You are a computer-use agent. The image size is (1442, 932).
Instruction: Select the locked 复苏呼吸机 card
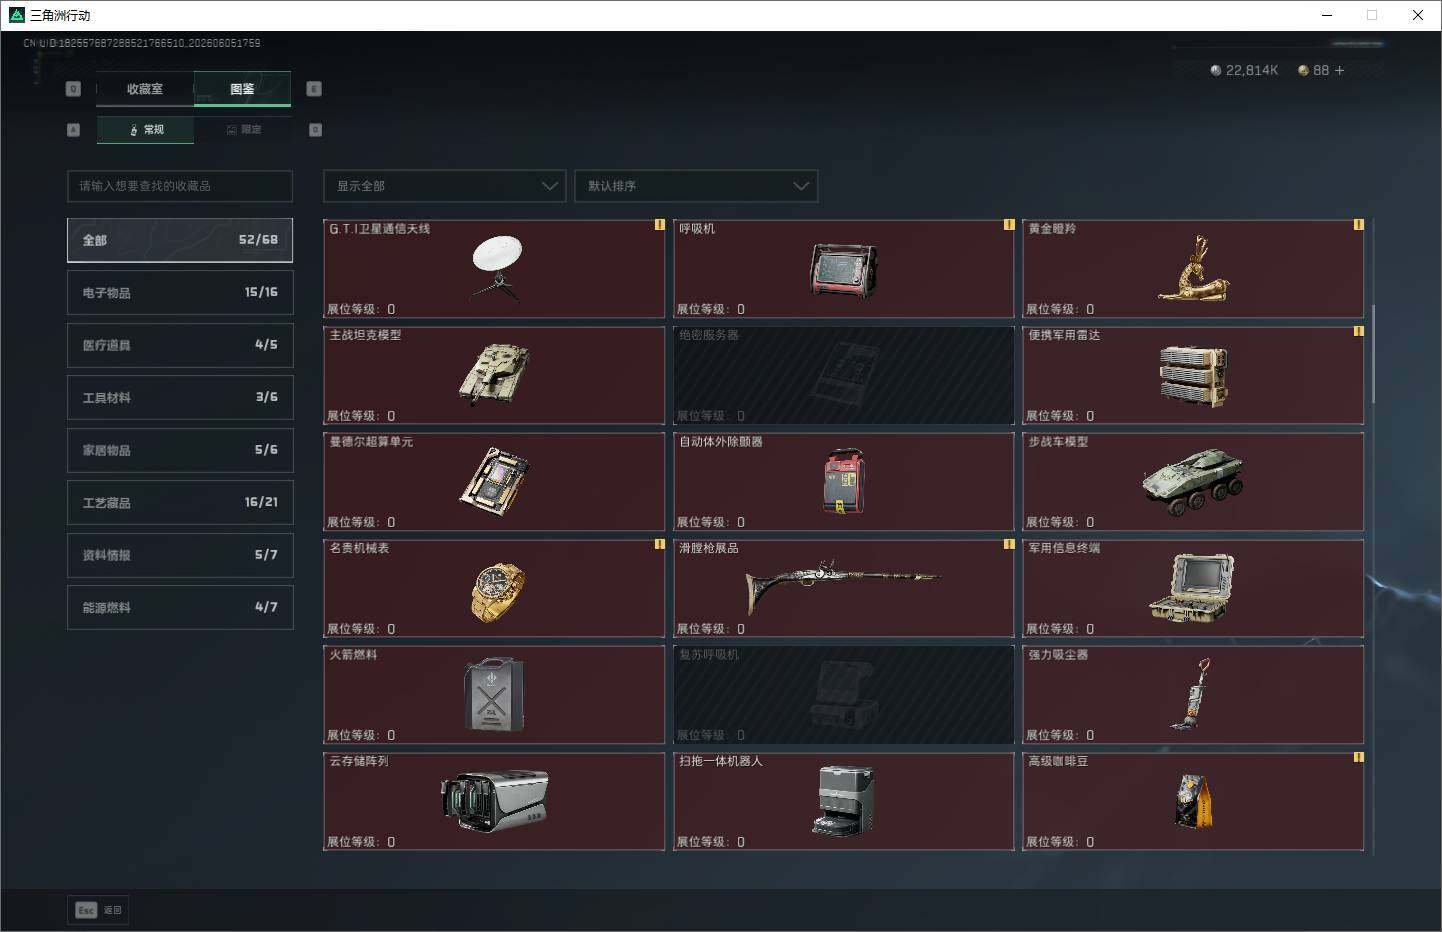pos(843,694)
